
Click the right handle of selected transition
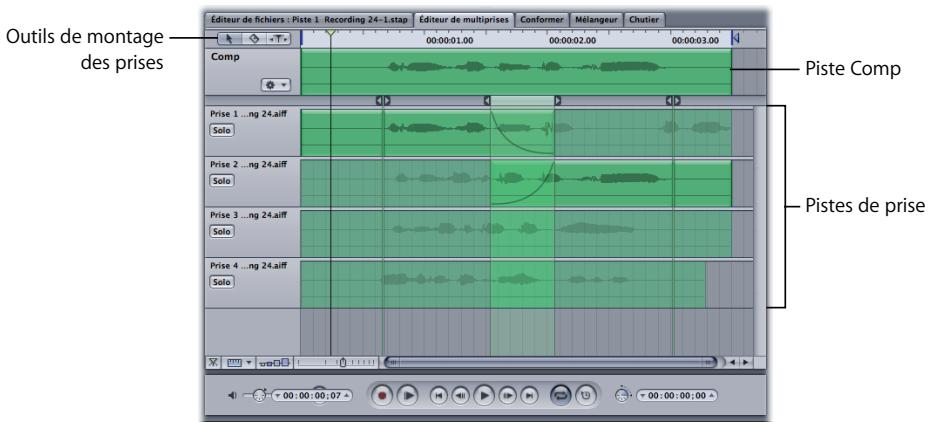pos(558,101)
